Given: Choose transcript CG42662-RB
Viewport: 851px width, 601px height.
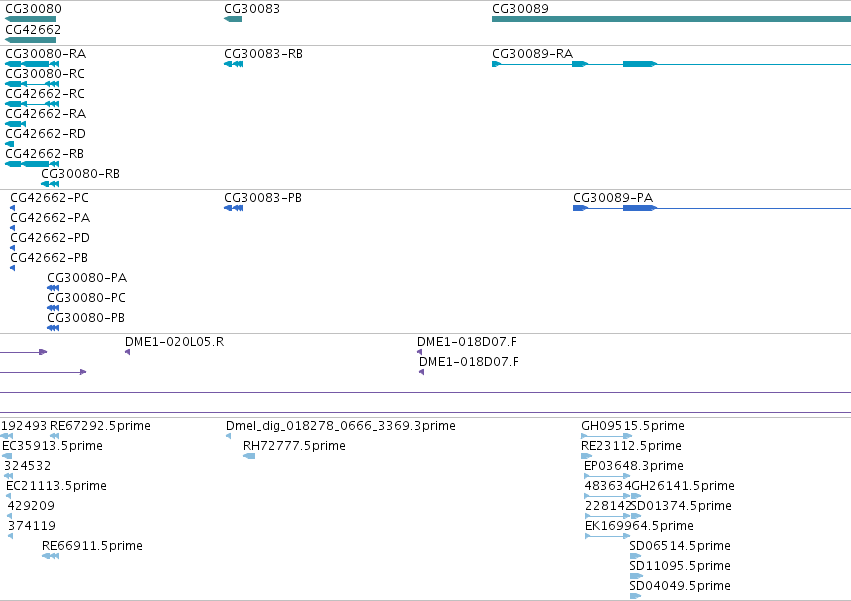Looking at the screenshot, I should click(45, 154).
